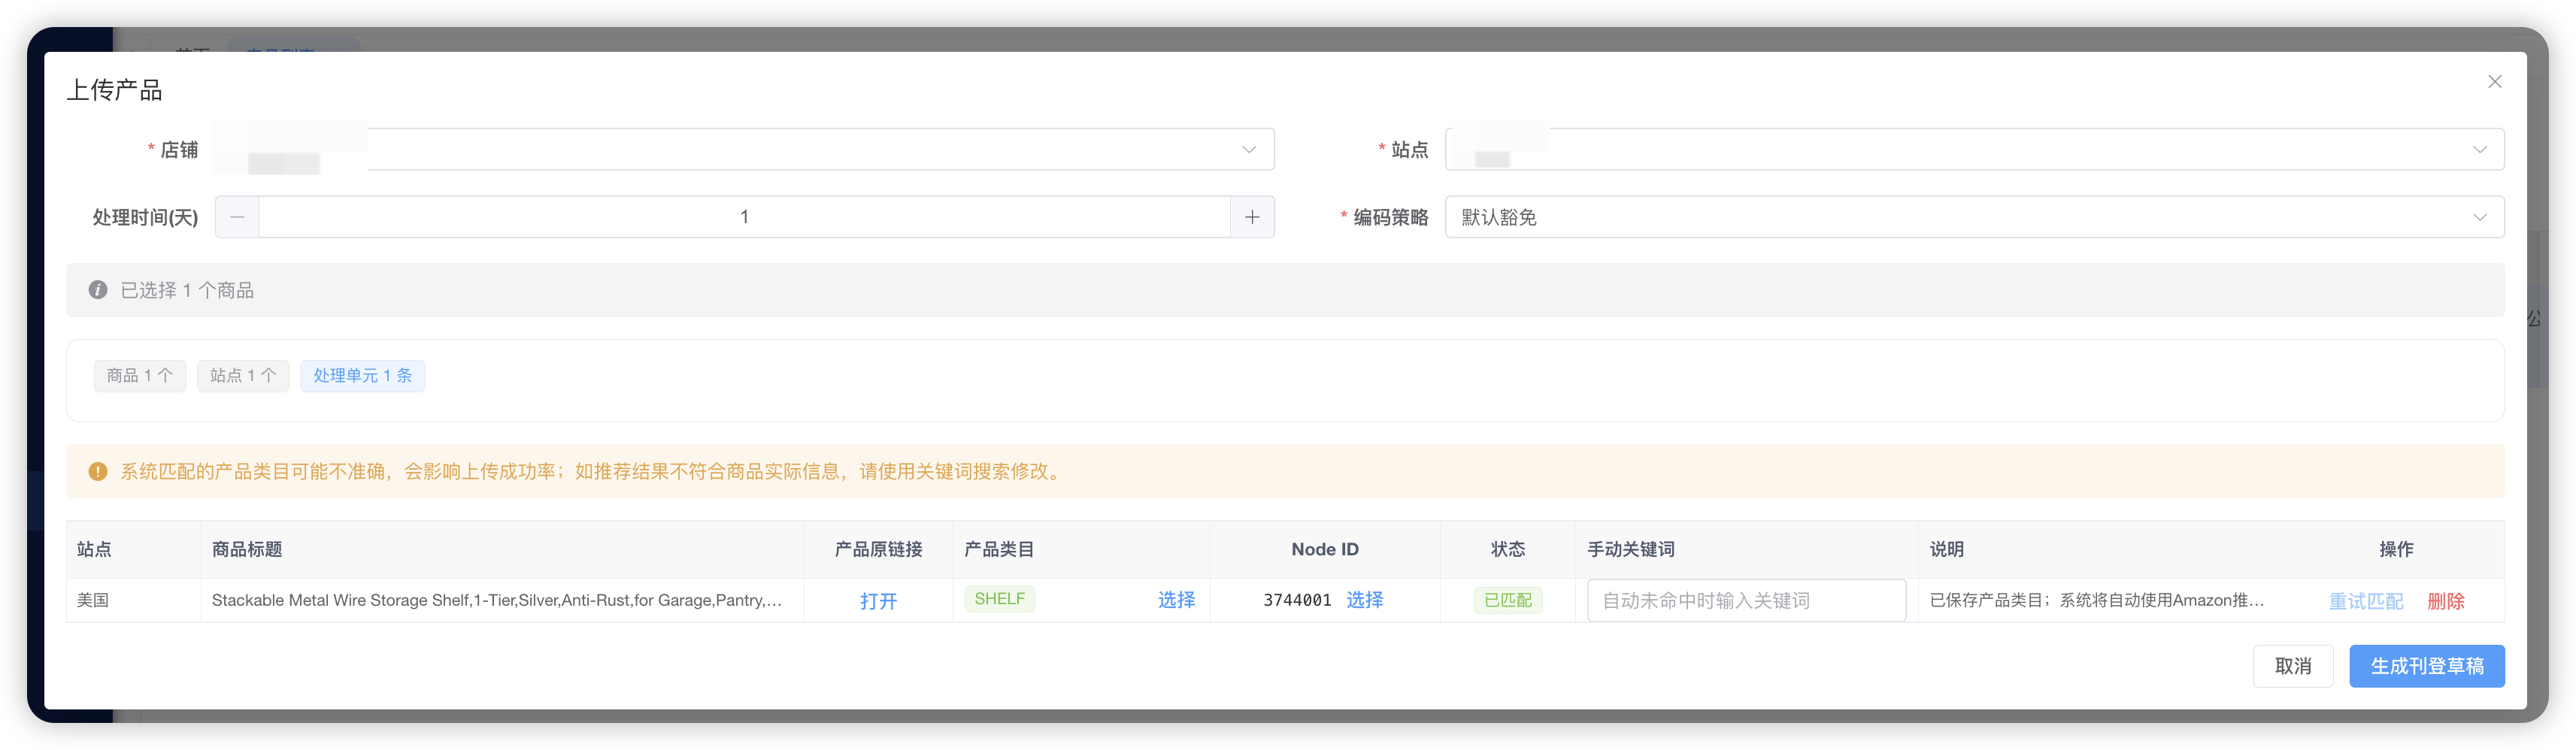Image resolution: width=2576 pixels, height=750 pixels.
Task: Select the 商品 1 个 tag
Action: [x=140, y=376]
